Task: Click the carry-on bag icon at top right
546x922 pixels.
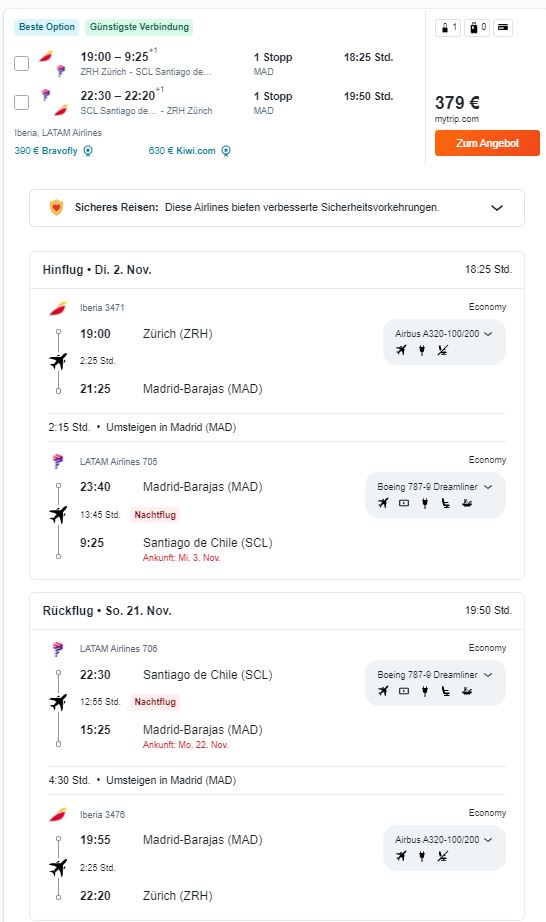Action: (448, 28)
